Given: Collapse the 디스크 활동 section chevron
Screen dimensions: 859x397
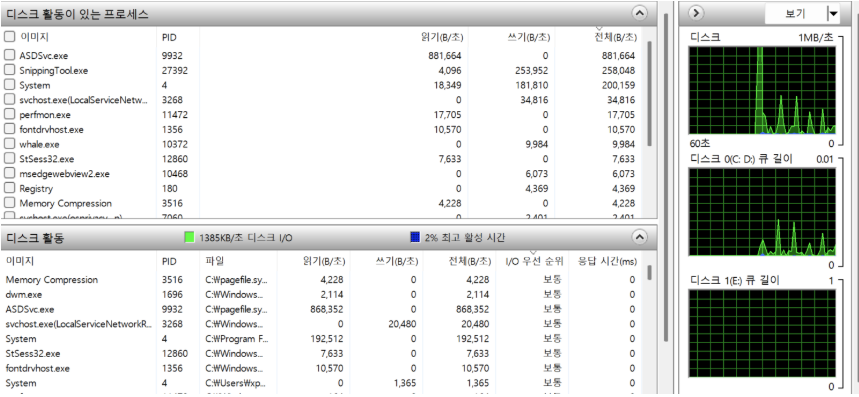Looking at the screenshot, I should click(x=639, y=237).
